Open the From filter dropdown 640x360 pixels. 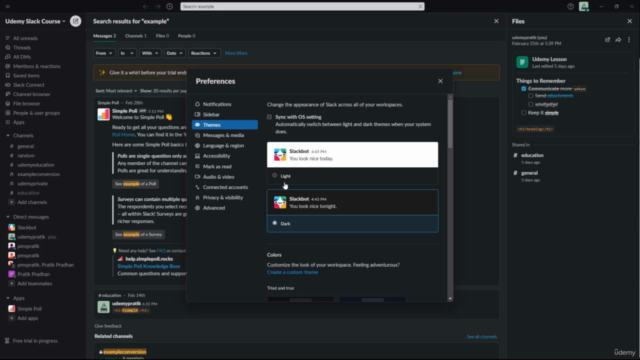104,53
